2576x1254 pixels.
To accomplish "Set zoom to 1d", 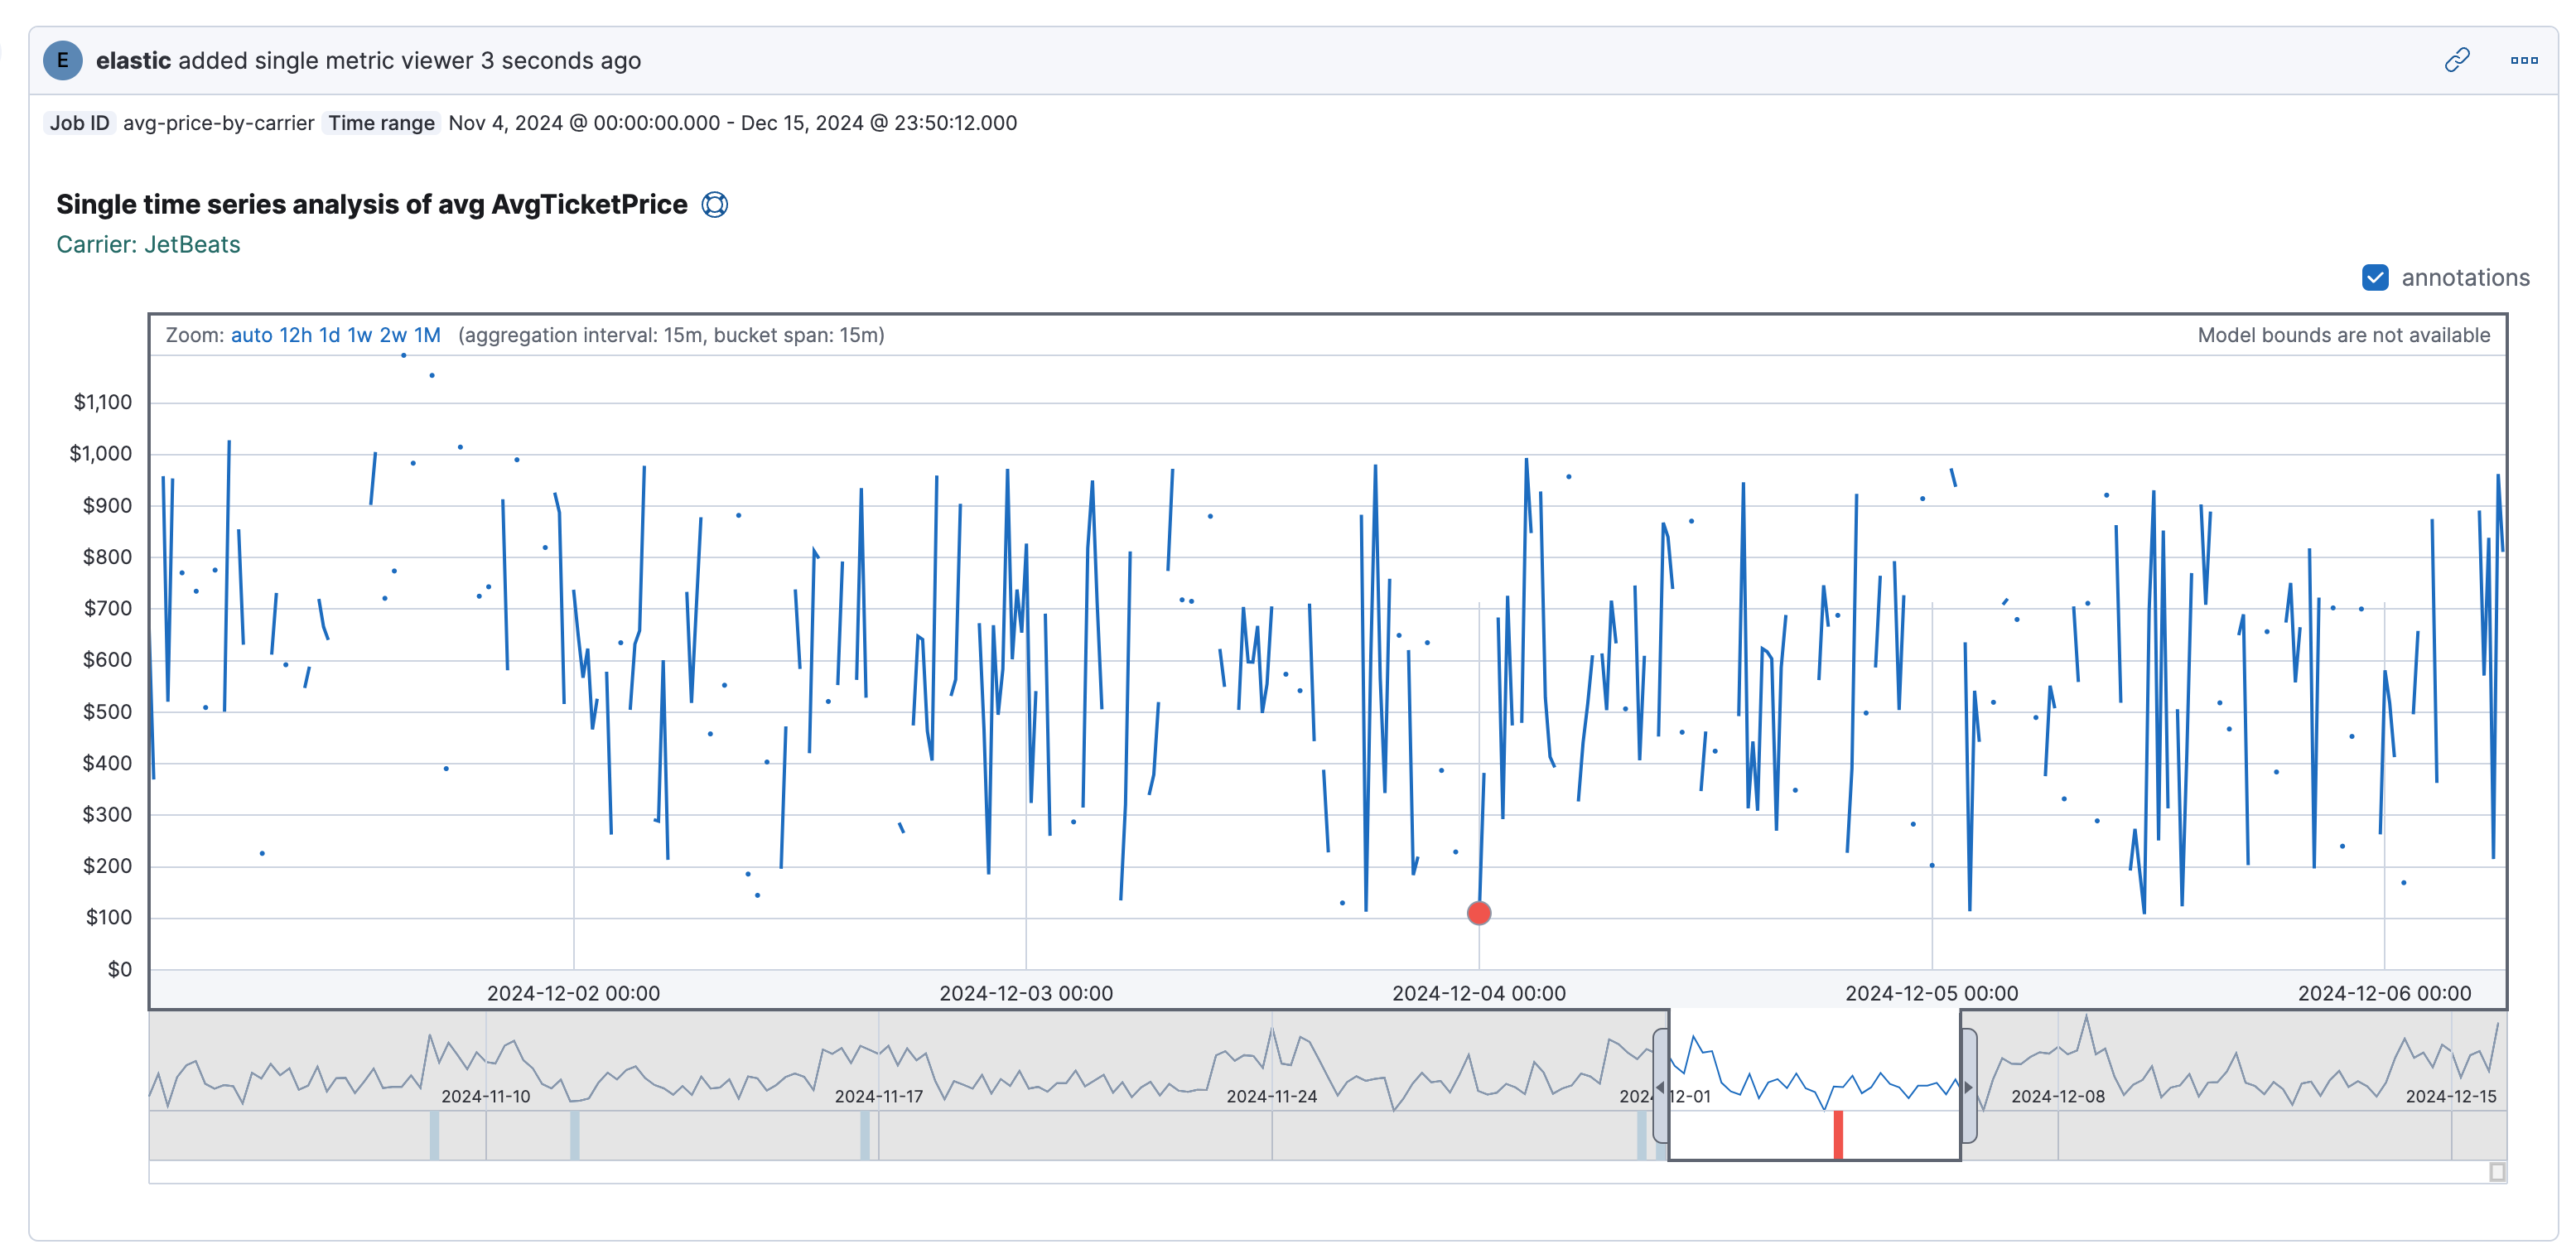I will pos(329,335).
